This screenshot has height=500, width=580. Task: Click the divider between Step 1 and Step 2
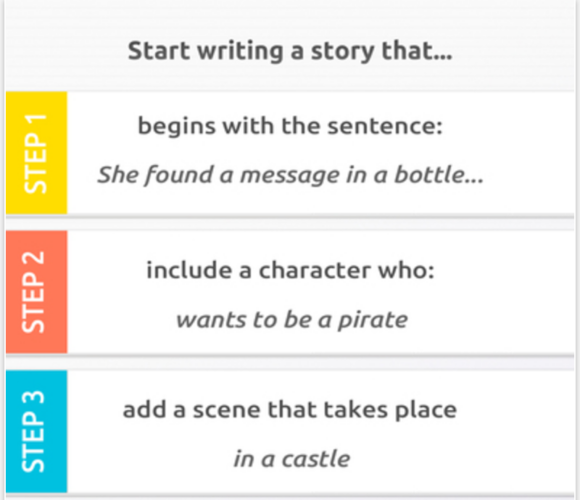(290, 222)
